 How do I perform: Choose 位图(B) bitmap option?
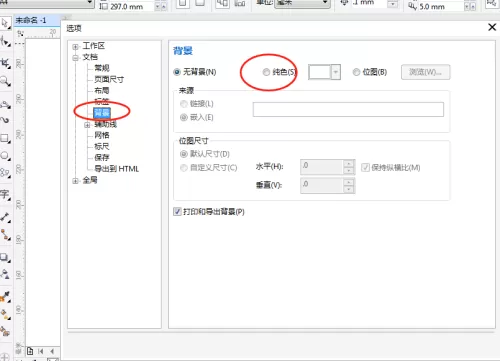(x=370, y=72)
